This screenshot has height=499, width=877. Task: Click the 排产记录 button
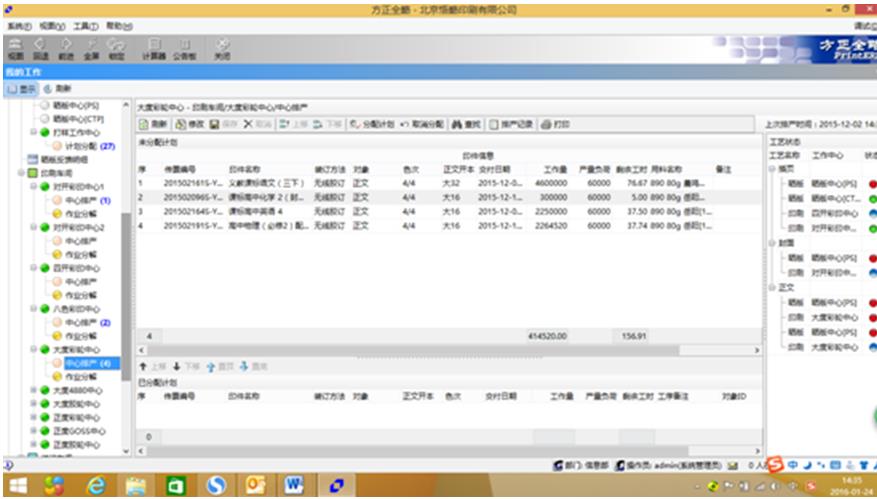511,124
